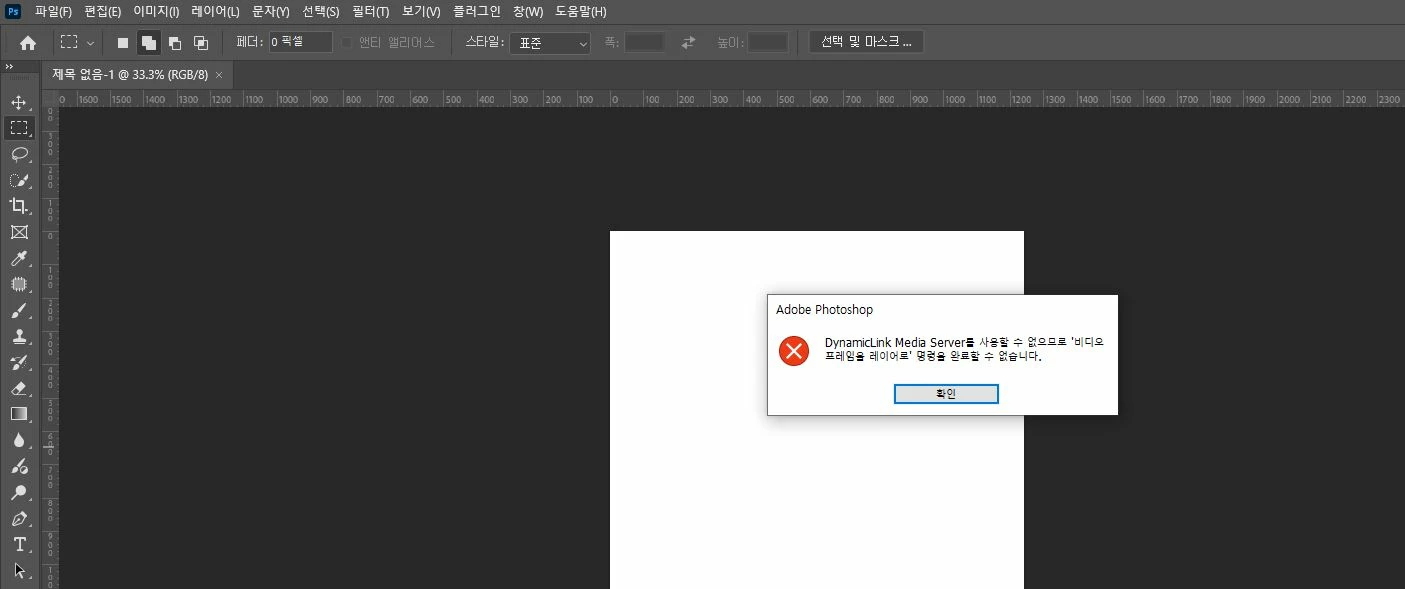
Task: Select the Quick Selection tool
Action: coord(19,180)
